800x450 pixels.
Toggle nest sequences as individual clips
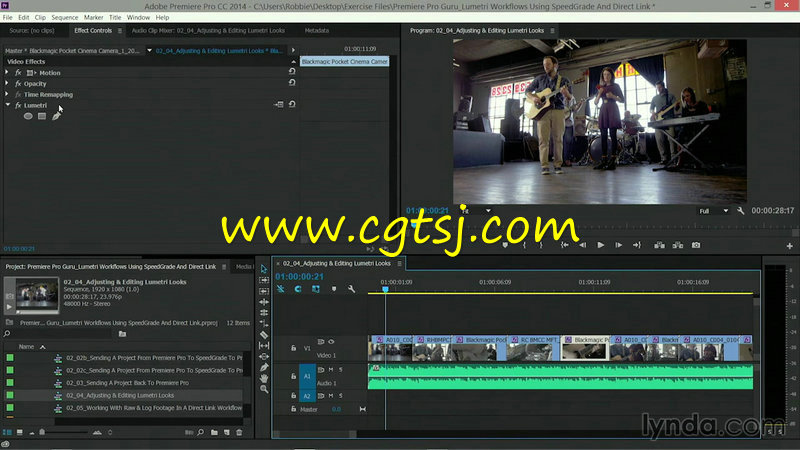[281, 289]
